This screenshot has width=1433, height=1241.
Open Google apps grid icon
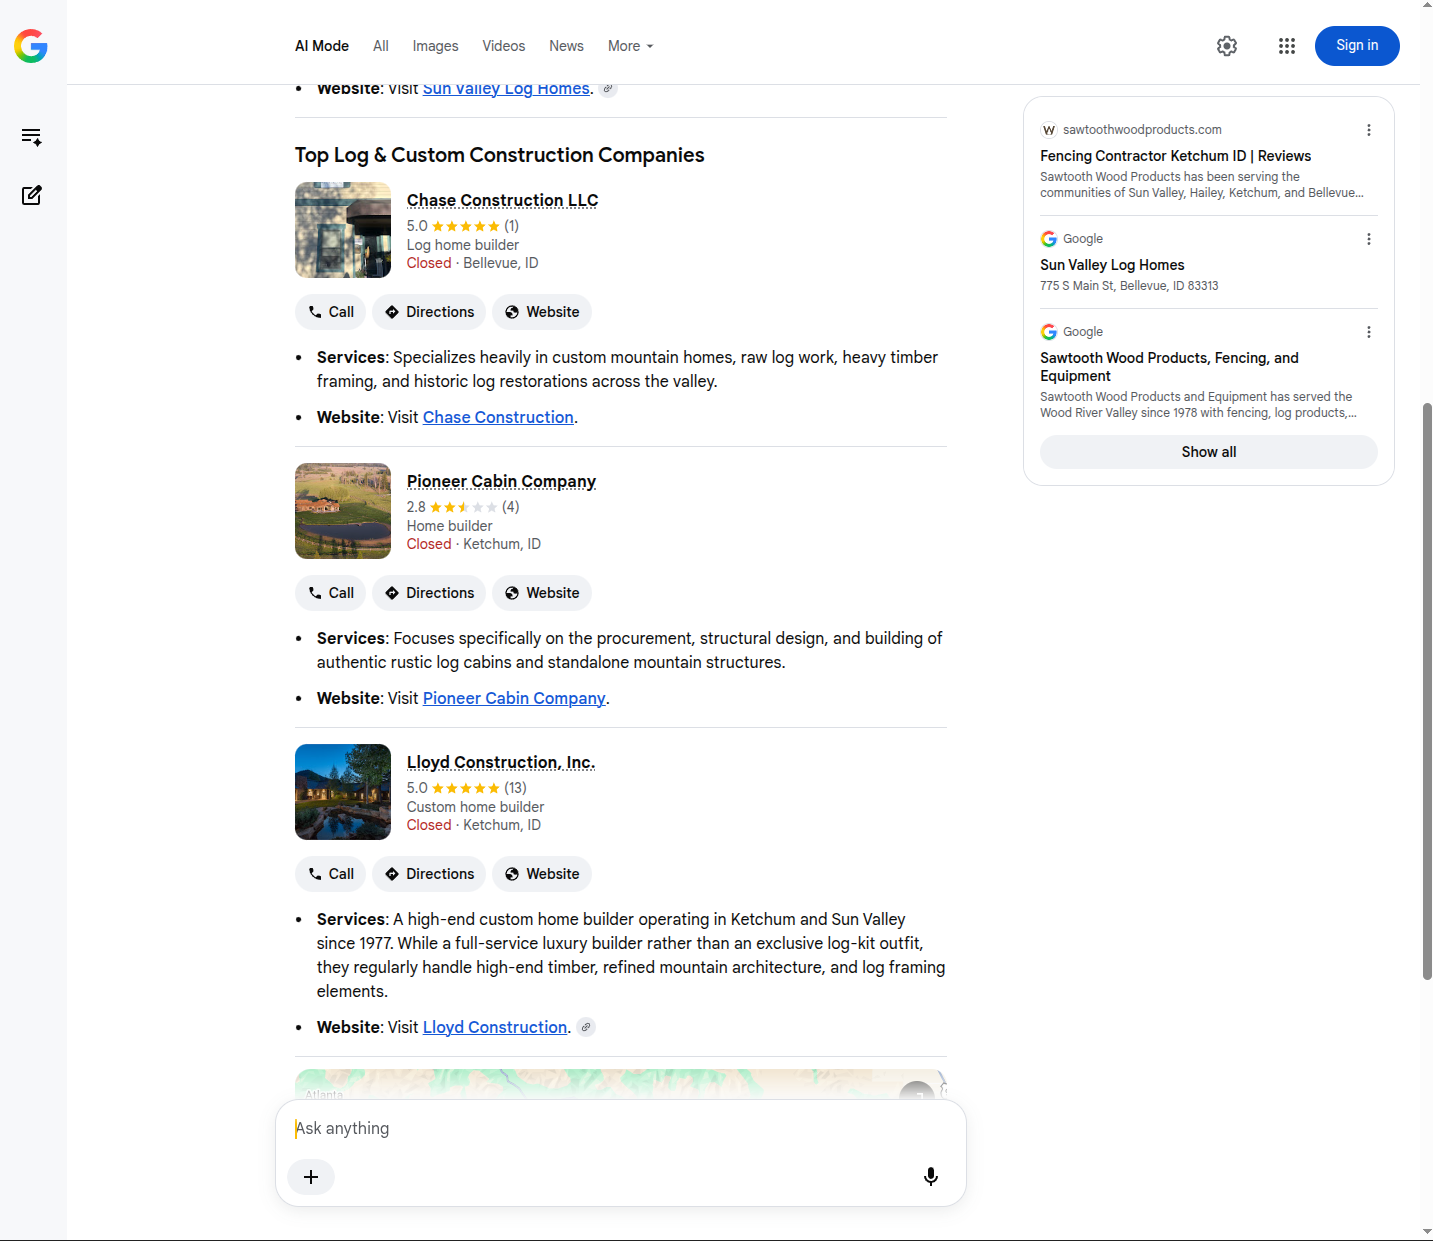(1287, 46)
